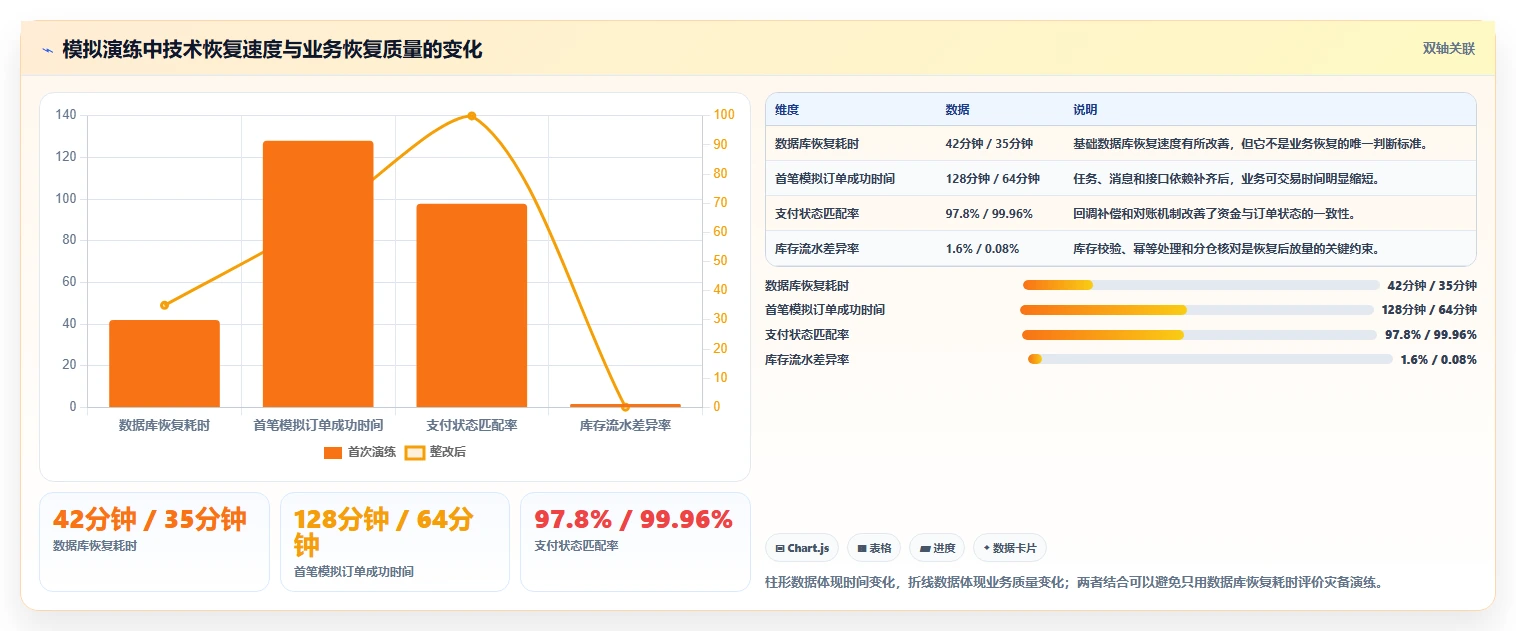Click progress value 1.6% / 0.08%
The image size is (1516, 631).
tap(1438, 360)
